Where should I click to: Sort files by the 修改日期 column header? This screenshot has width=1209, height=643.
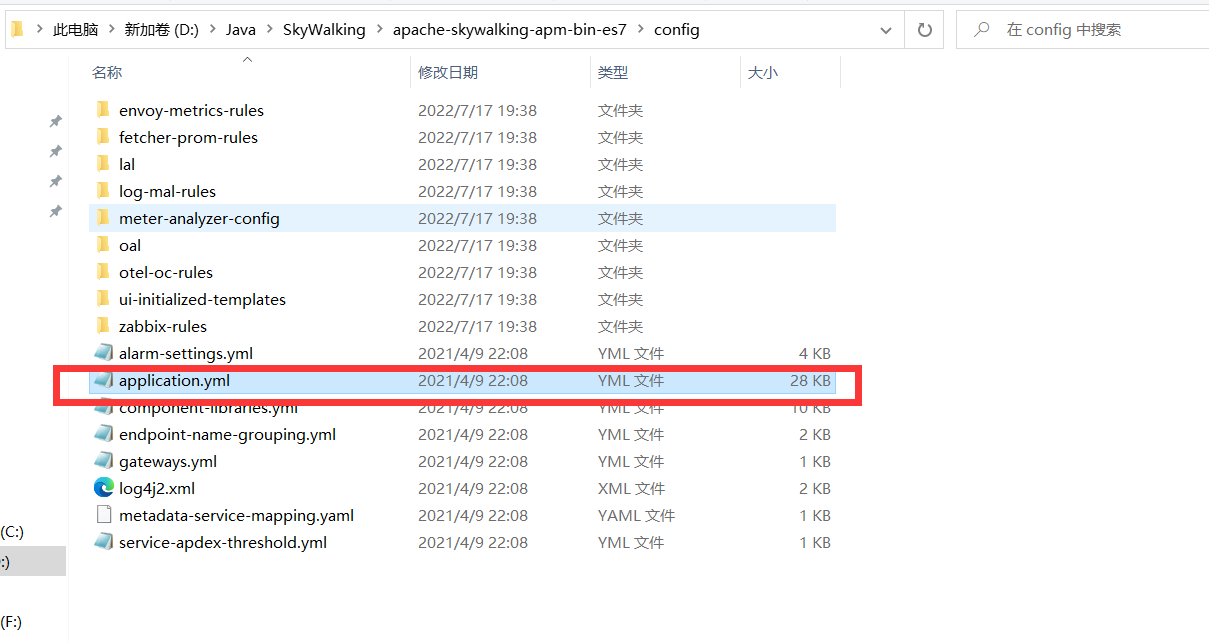[447, 73]
